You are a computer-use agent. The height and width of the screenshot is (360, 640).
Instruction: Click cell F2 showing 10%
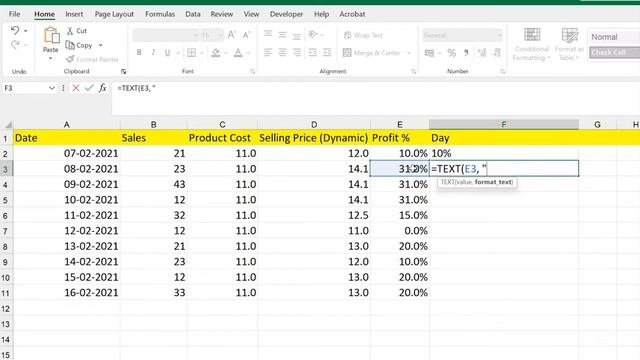(x=504, y=153)
